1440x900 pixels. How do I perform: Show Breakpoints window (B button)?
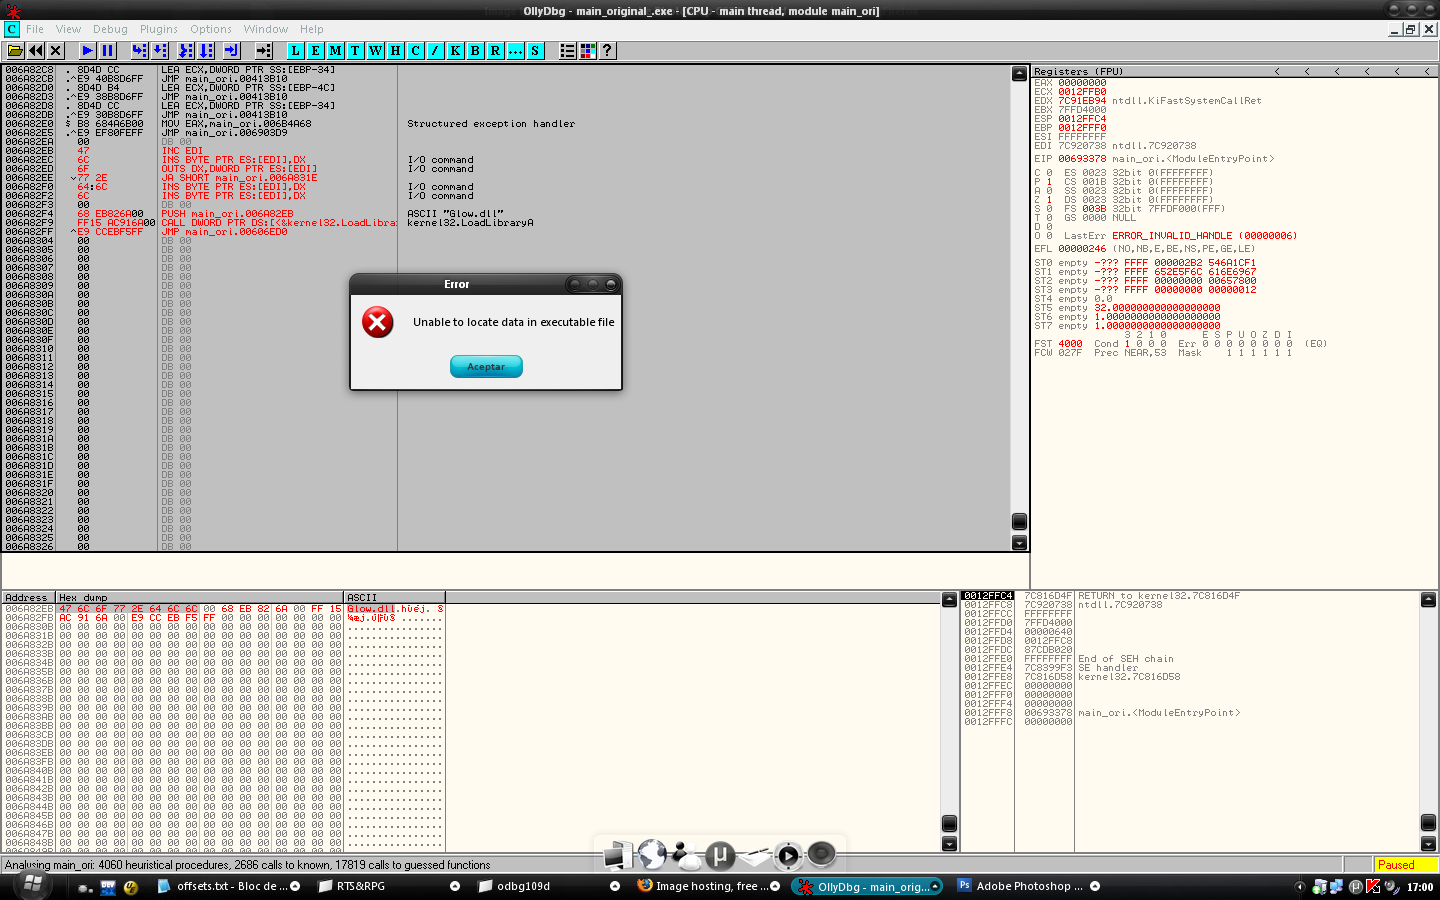[x=475, y=50]
